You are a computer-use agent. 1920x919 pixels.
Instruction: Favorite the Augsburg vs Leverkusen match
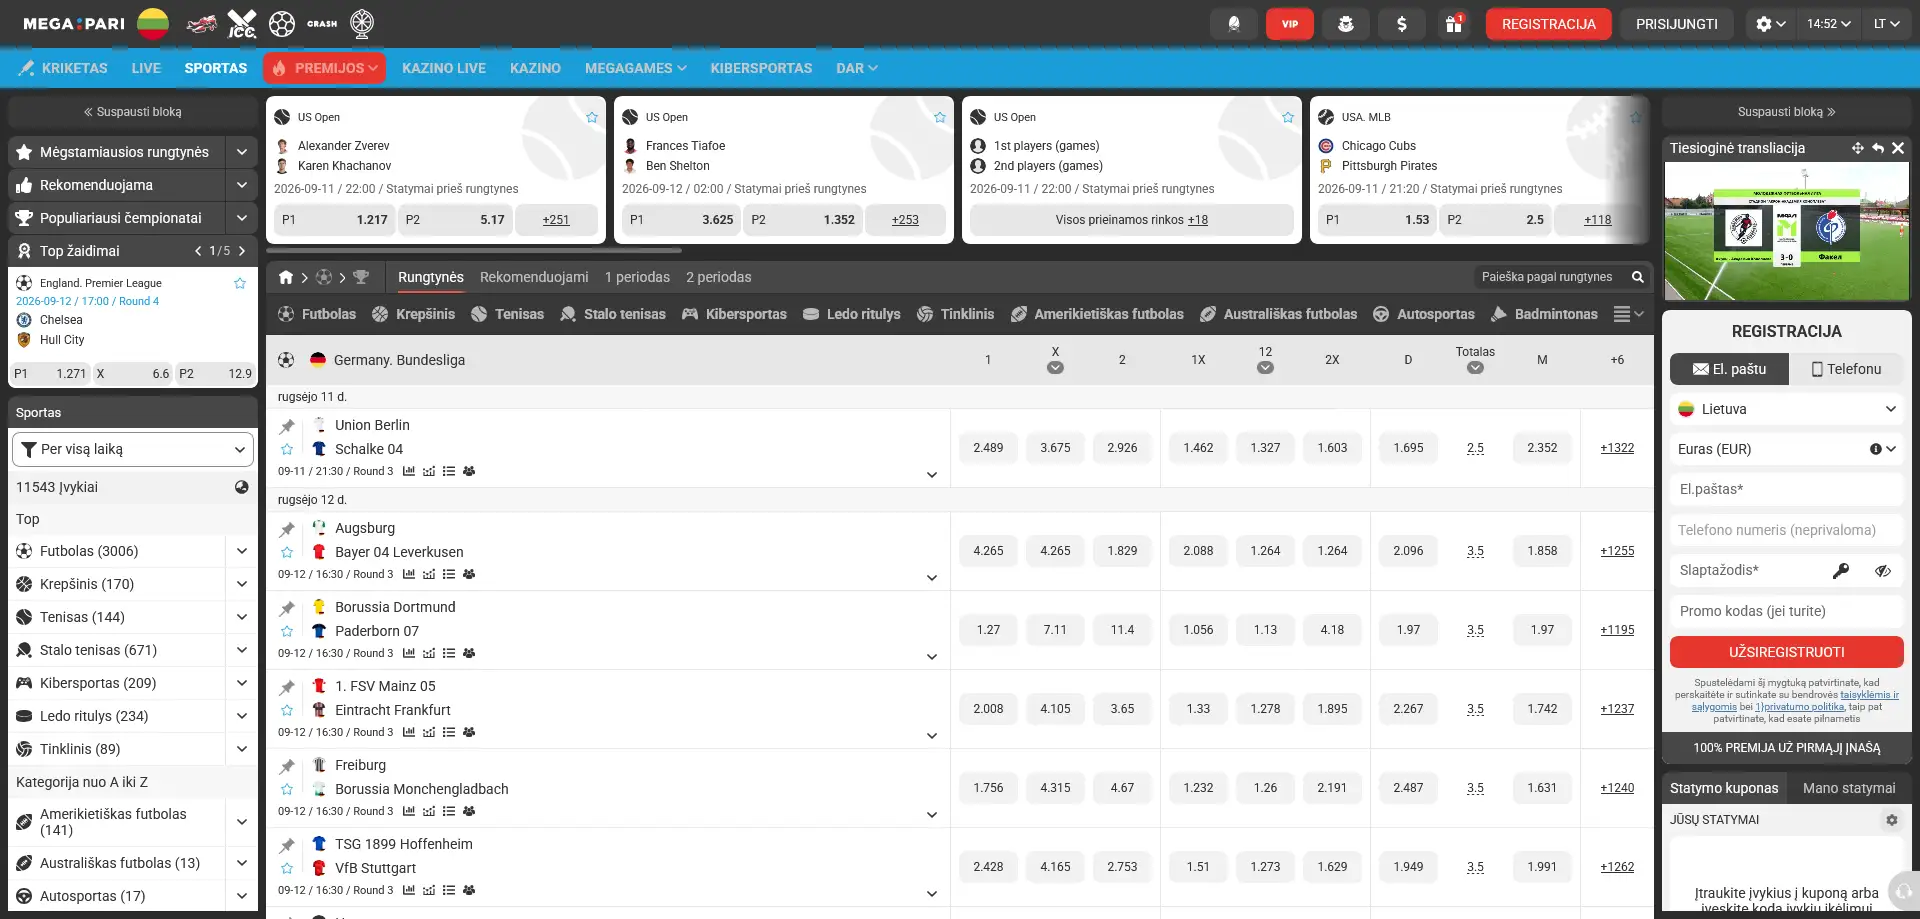287,552
